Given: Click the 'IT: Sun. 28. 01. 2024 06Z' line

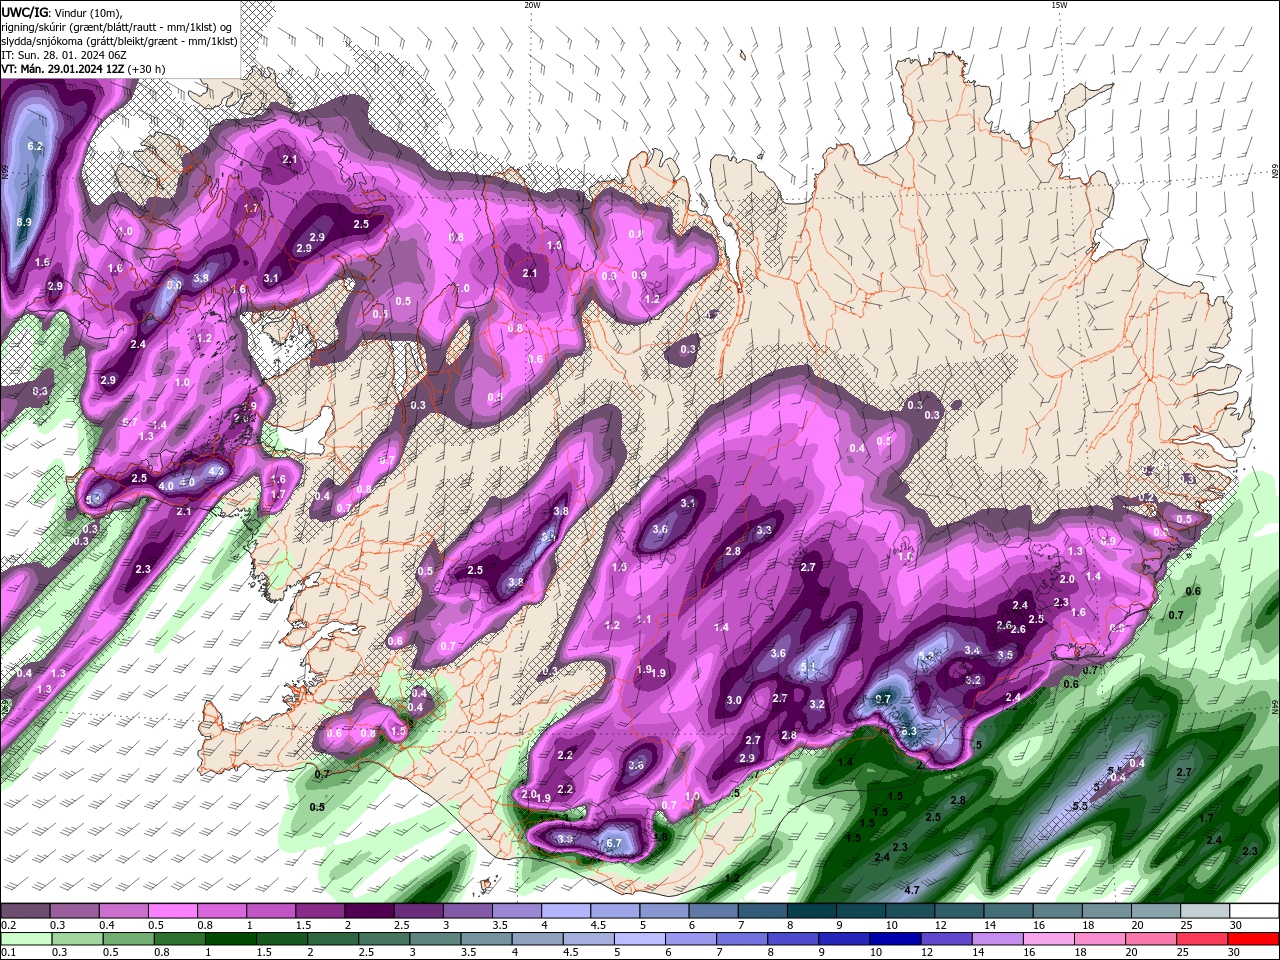Looking at the screenshot, I should coord(63,55).
